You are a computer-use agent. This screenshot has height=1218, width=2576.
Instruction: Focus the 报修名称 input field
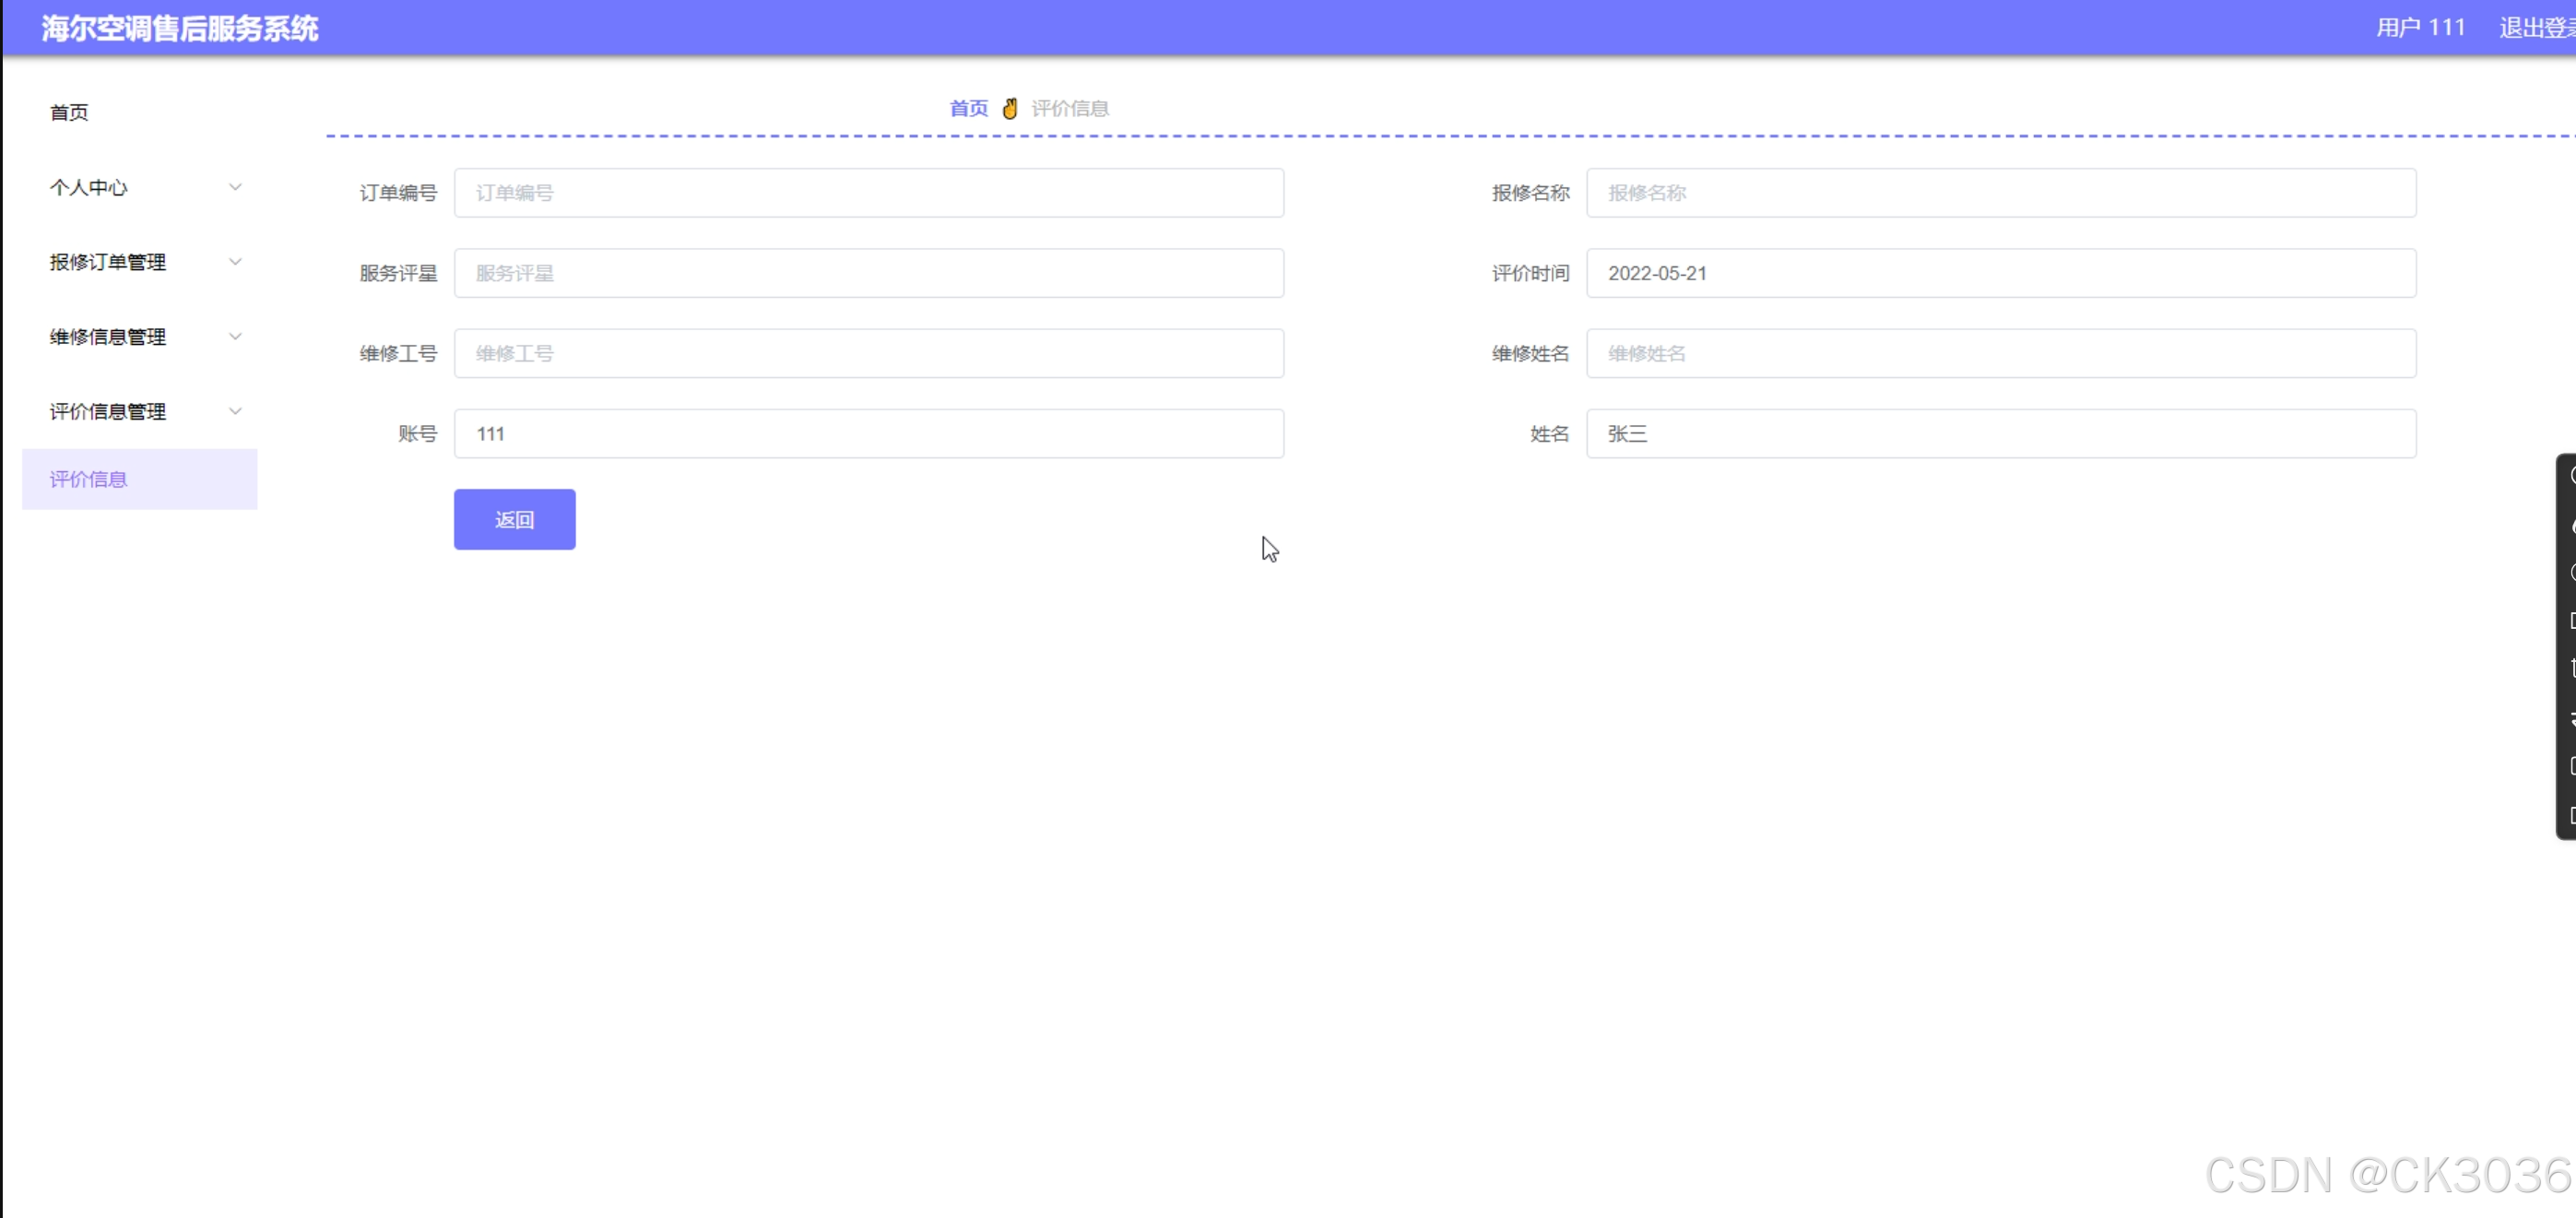click(2000, 193)
